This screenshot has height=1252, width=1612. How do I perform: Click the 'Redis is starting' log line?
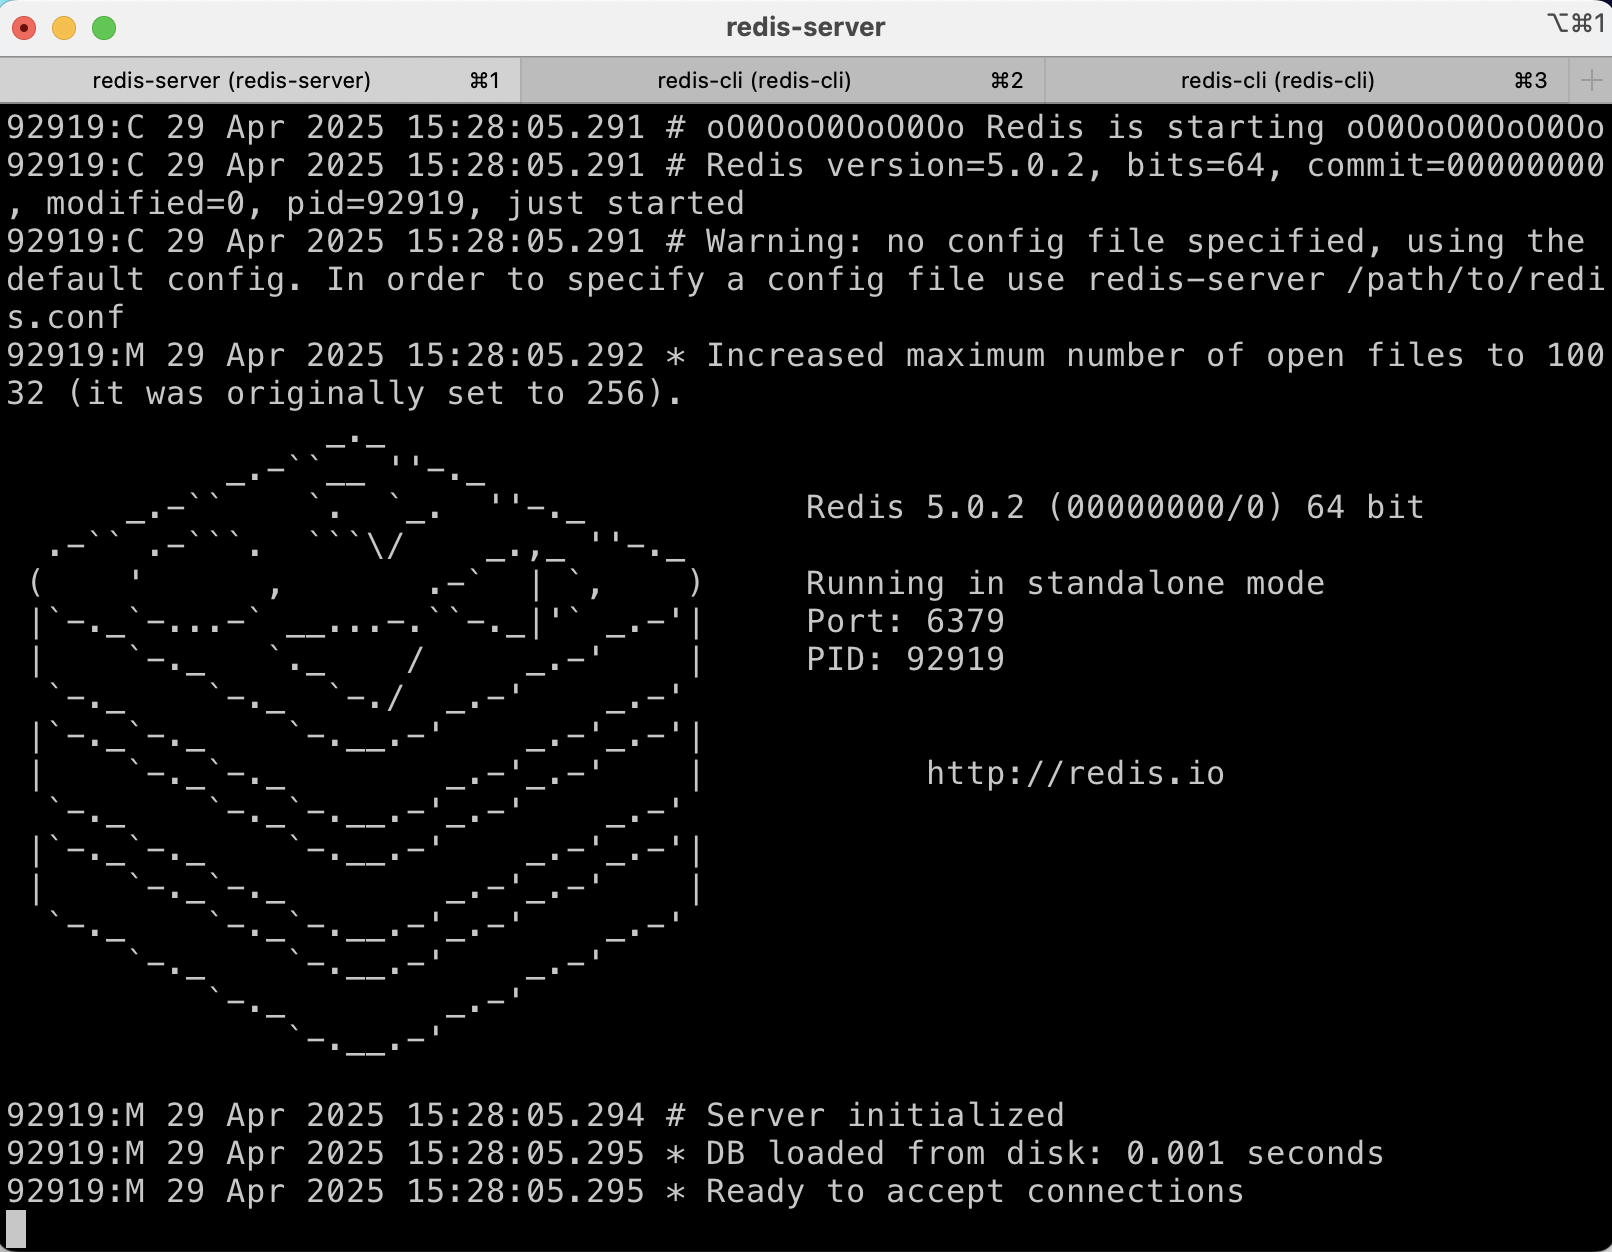[x=805, y=127]
